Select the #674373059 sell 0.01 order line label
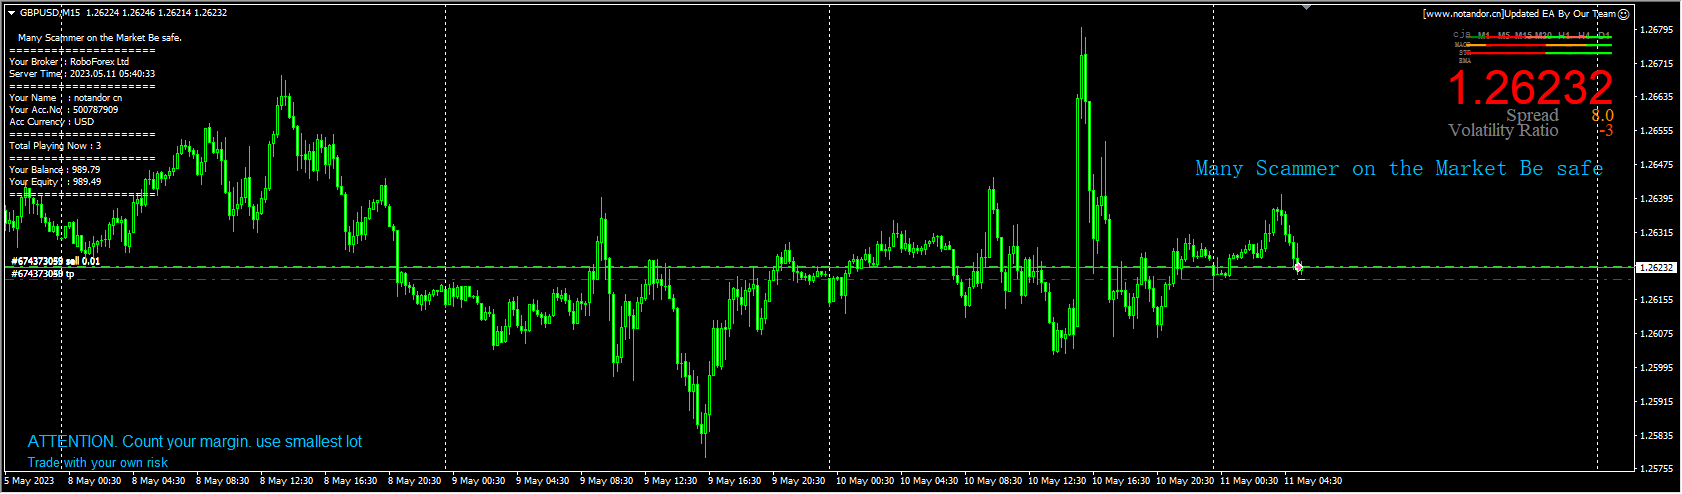This screenshot has width=1682, height=494. (56, 261)
